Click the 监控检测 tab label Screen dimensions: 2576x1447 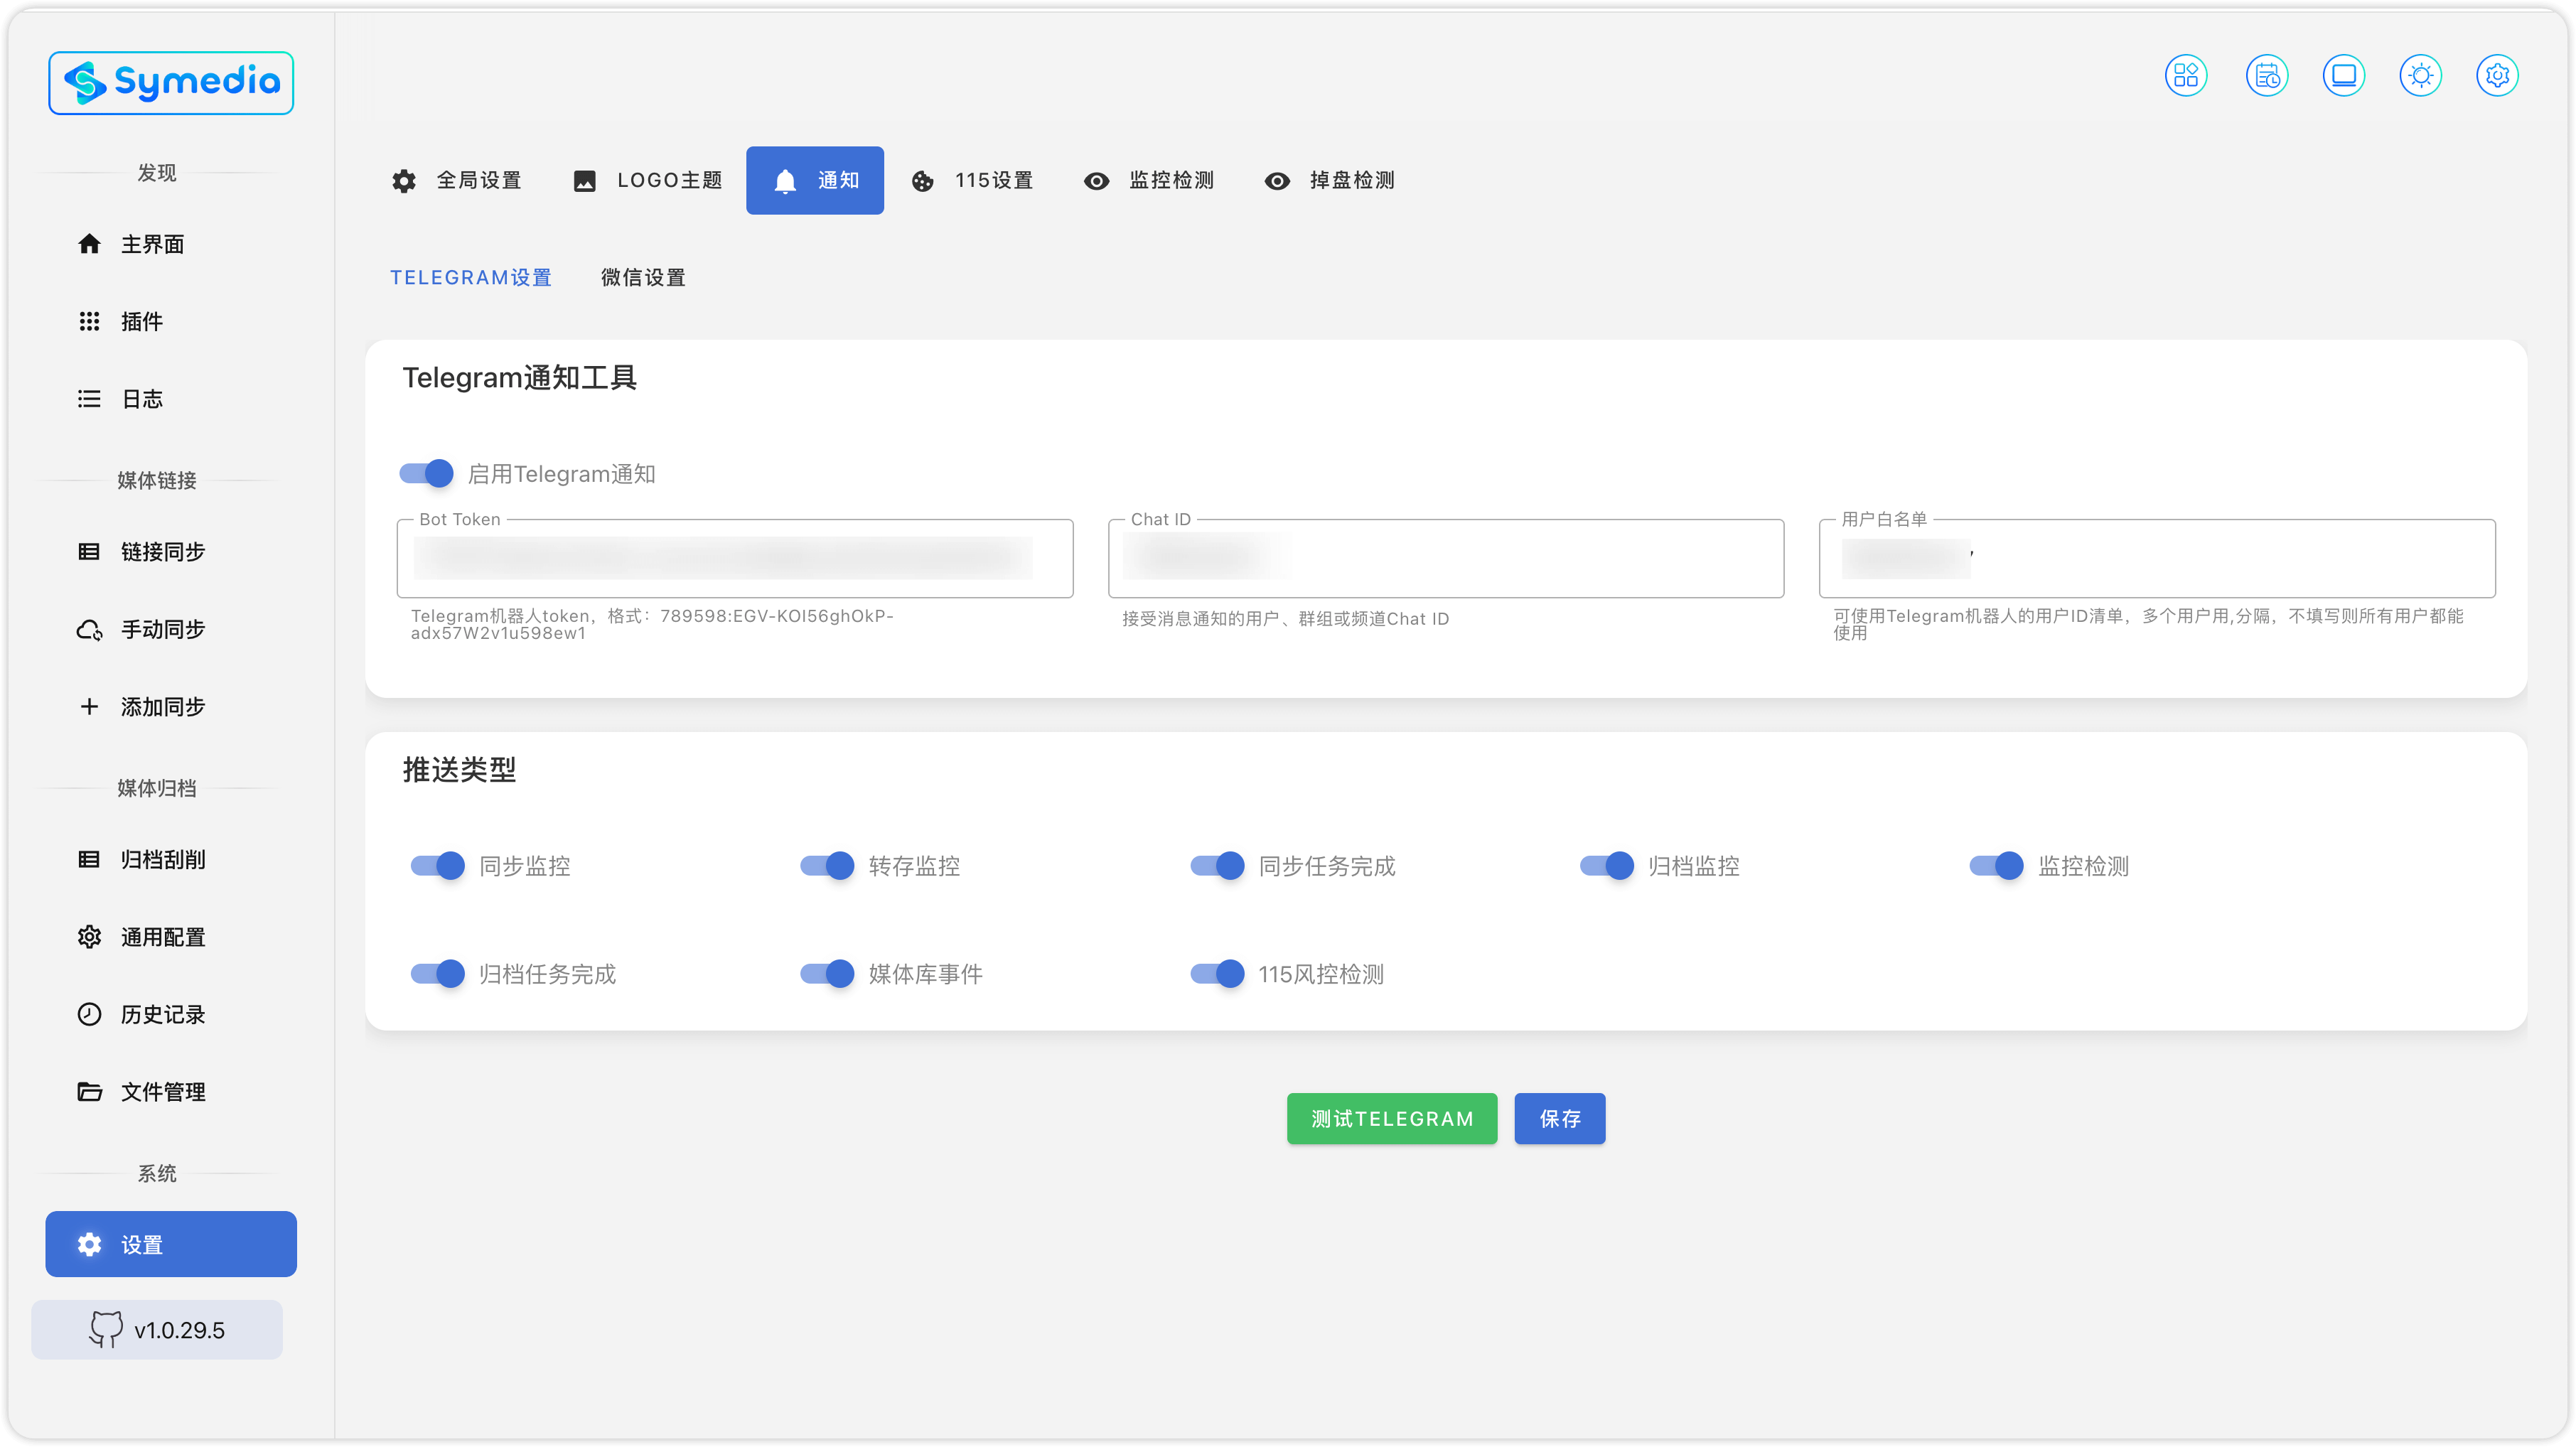tap(1171, 181)
